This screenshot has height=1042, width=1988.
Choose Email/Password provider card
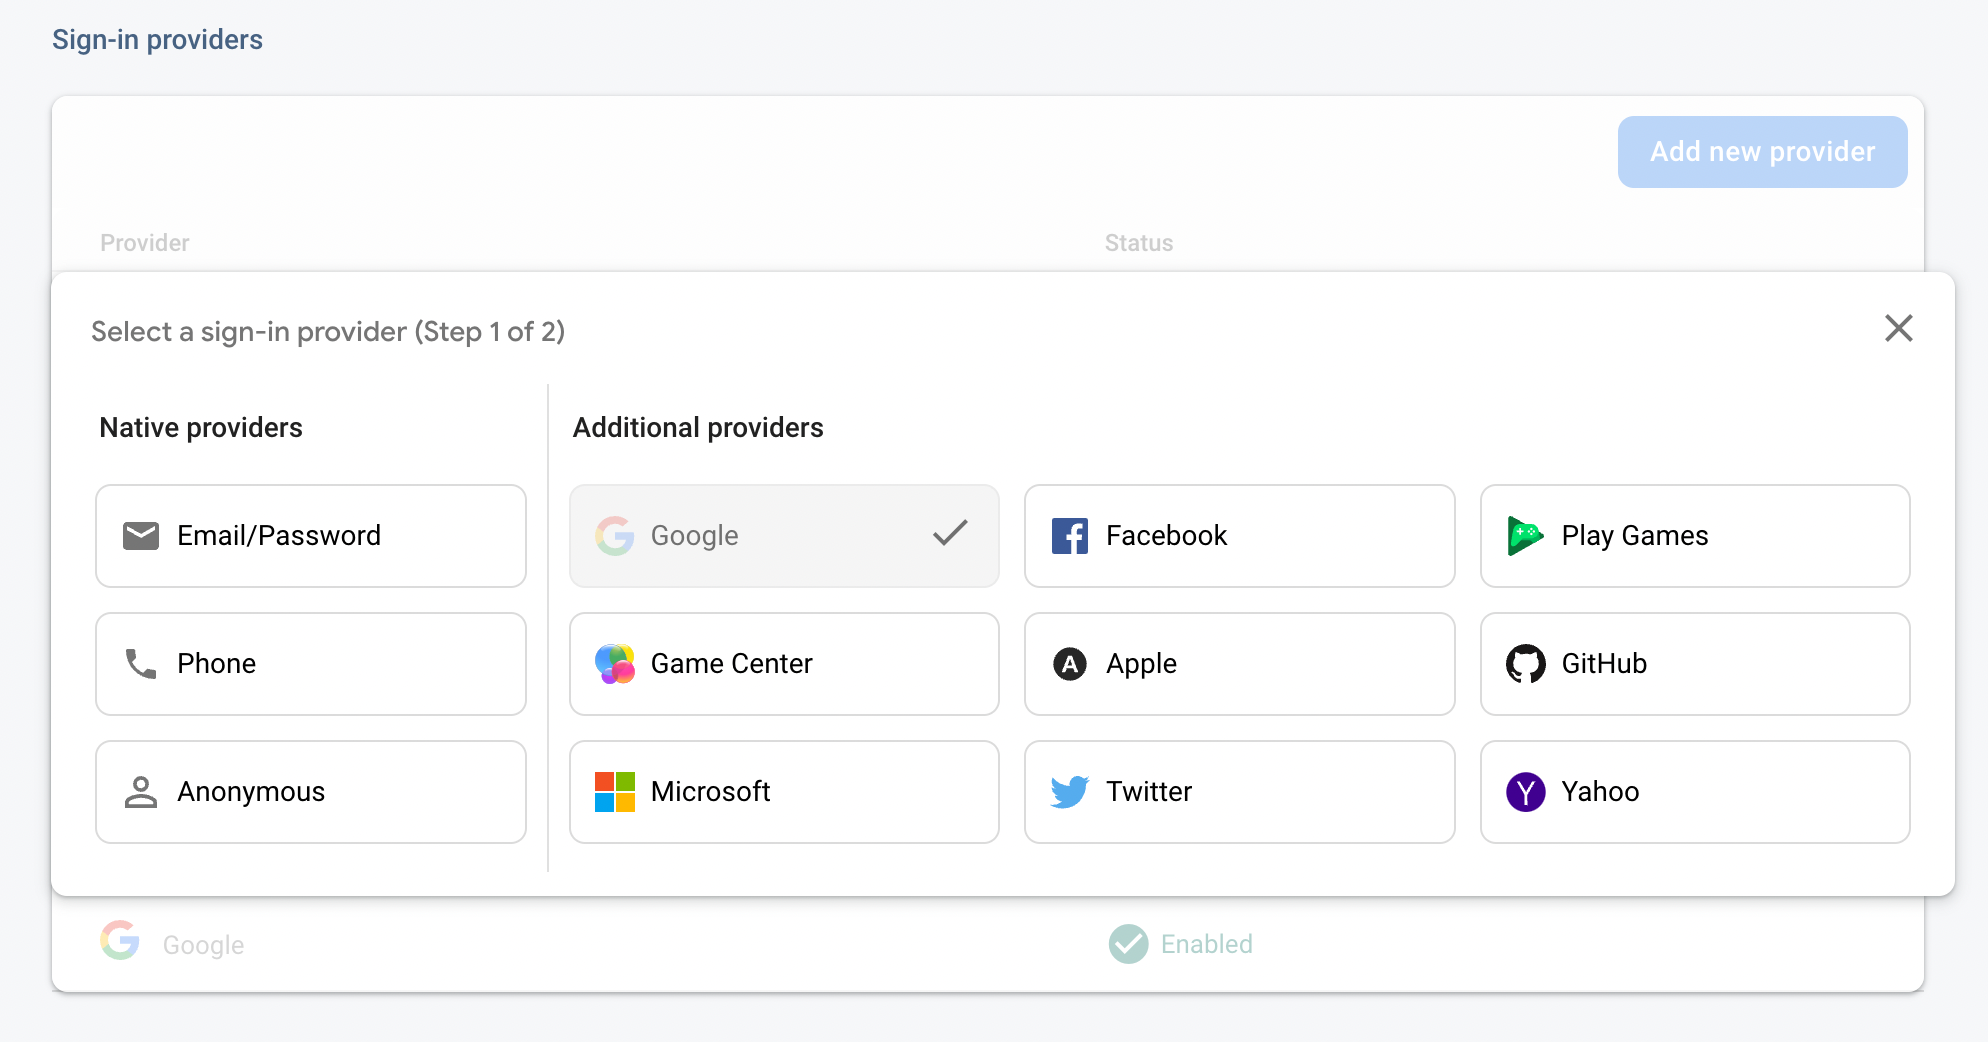click(x=311, y=536)
